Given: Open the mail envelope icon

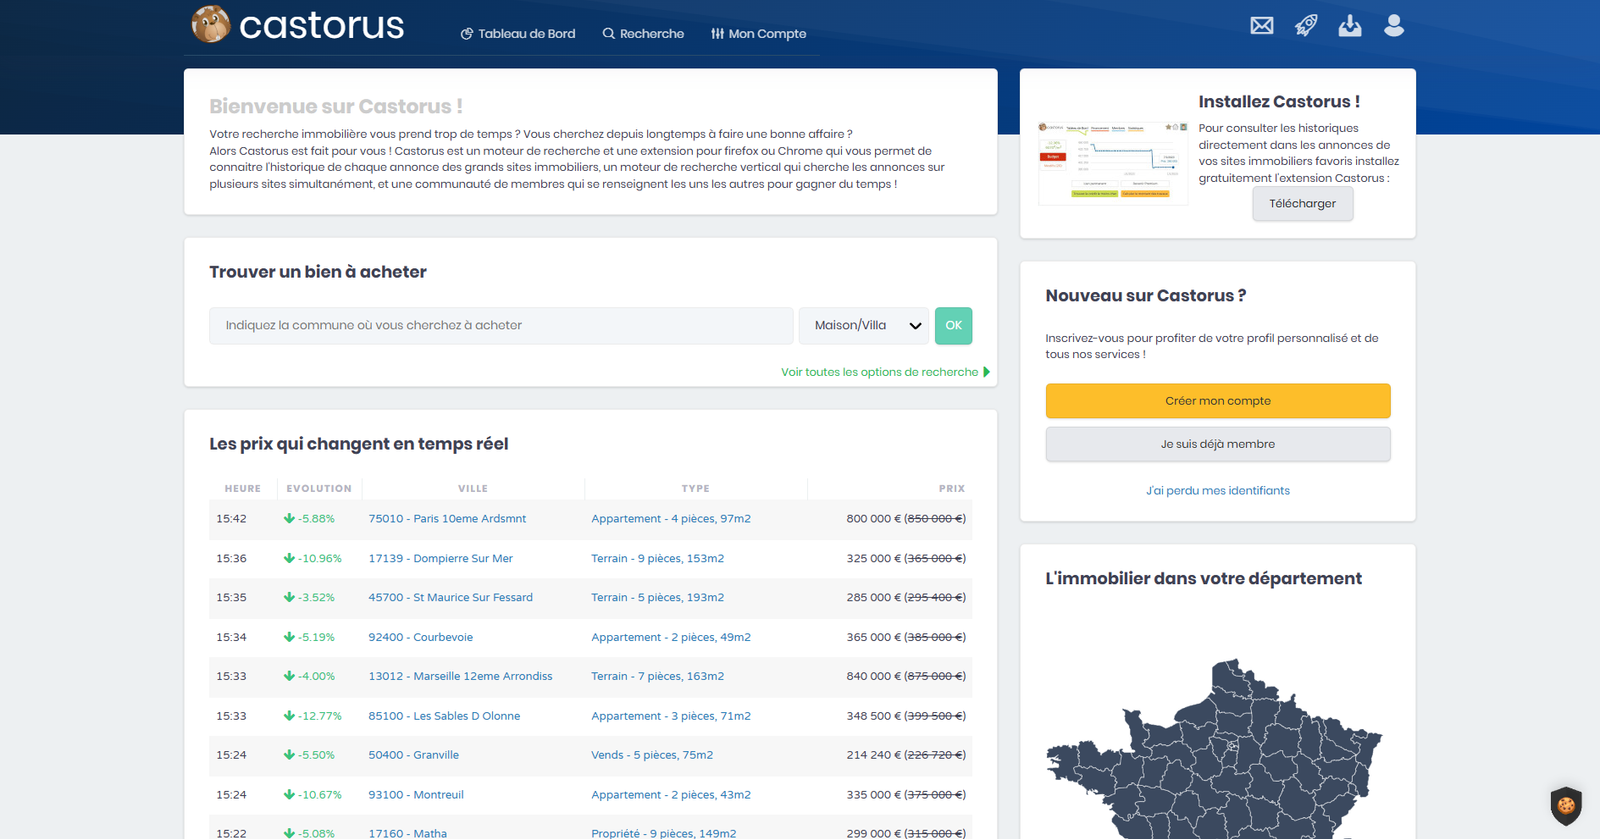Looking at the screenshot, I should [x=1262, y=25].
